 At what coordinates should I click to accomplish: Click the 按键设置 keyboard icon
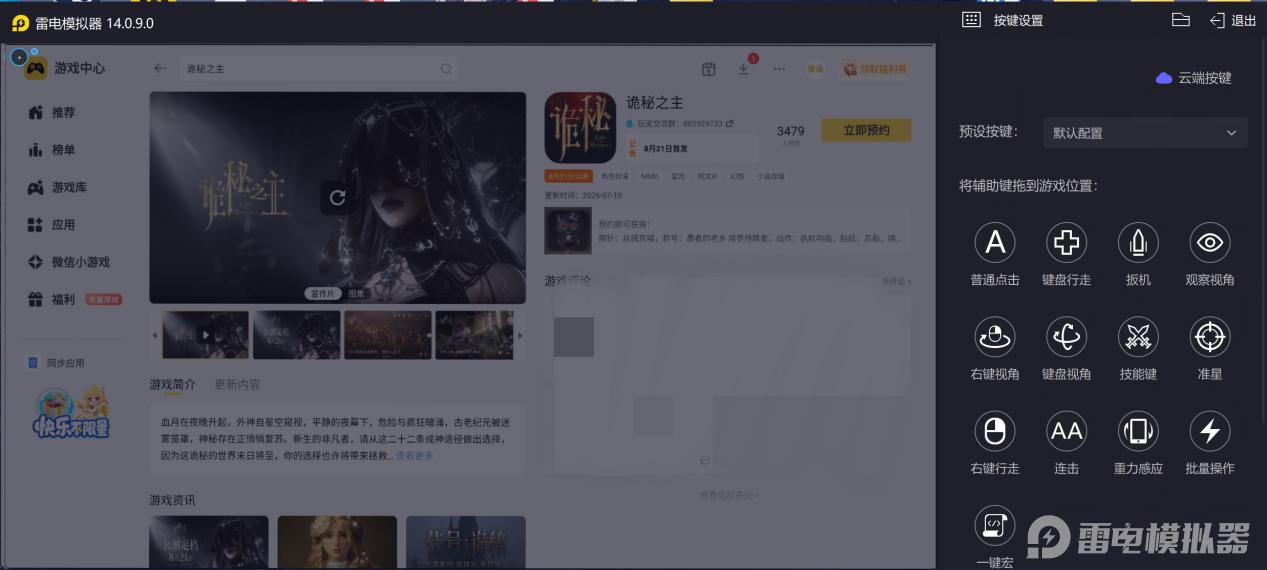click(x=971, y=20)
